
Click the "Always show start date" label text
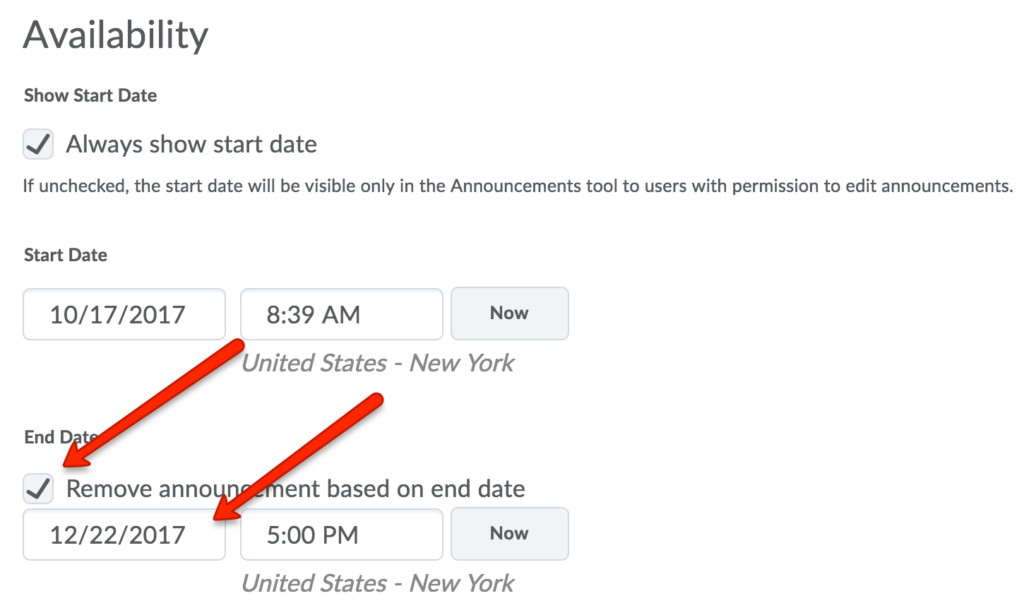tap(191, 144)
